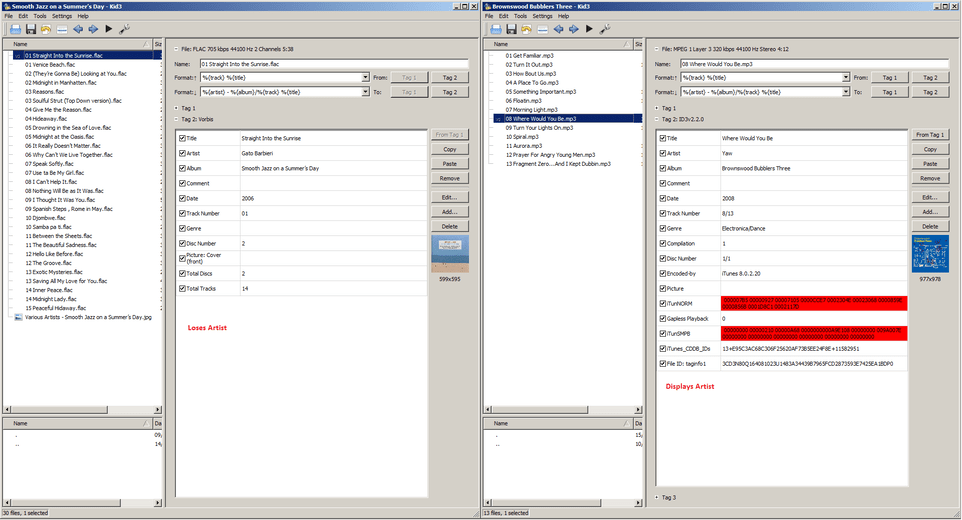This screenshot has width=962, height=520.
Task: Create playlist icon in Brownswood Bubblers window
Action: 542,29
